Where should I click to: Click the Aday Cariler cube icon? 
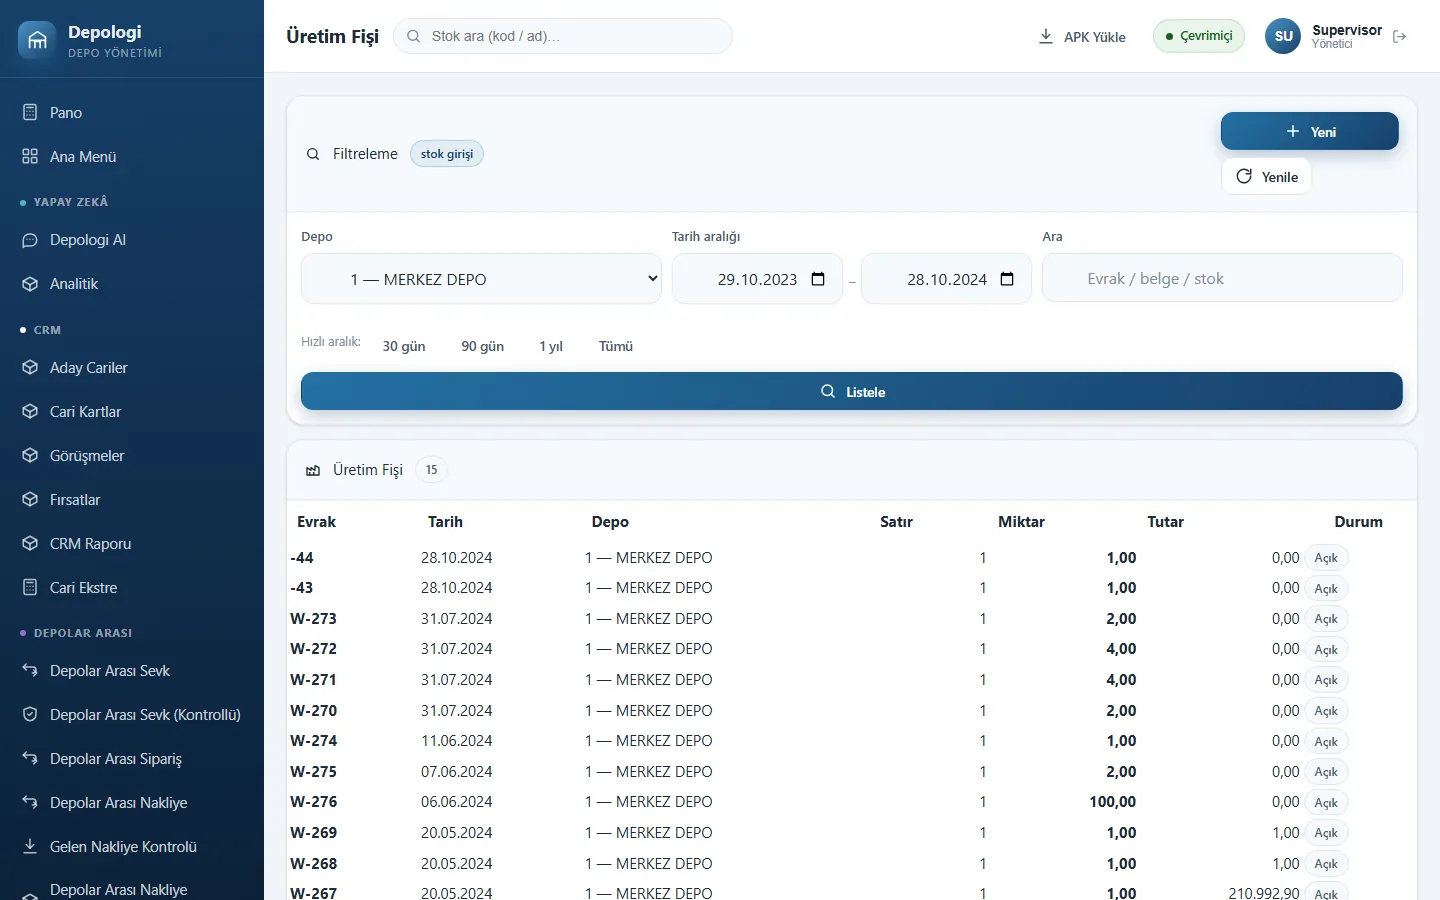coord(30,368)
